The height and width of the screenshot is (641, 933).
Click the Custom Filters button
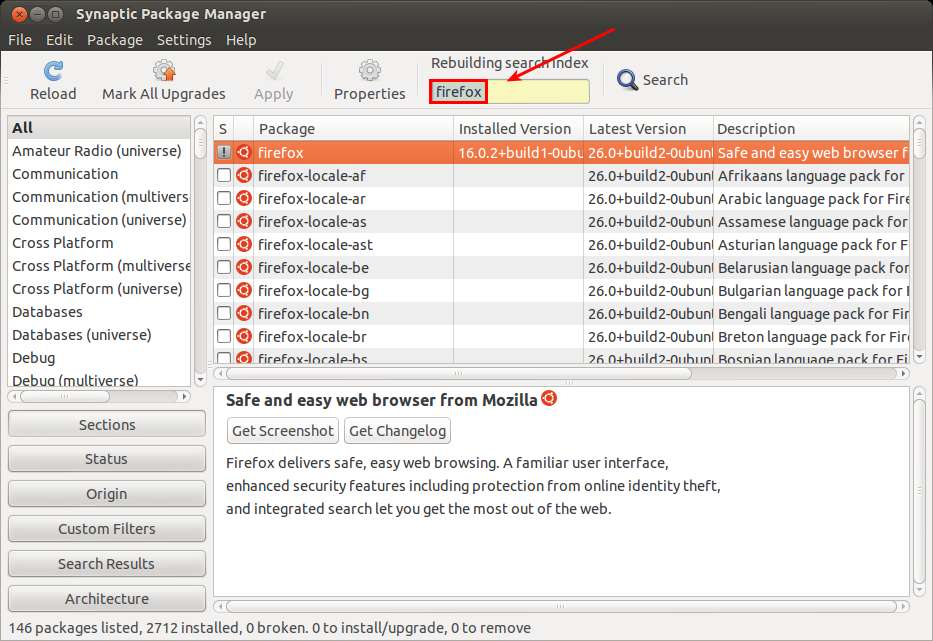[x=107, y=529]
